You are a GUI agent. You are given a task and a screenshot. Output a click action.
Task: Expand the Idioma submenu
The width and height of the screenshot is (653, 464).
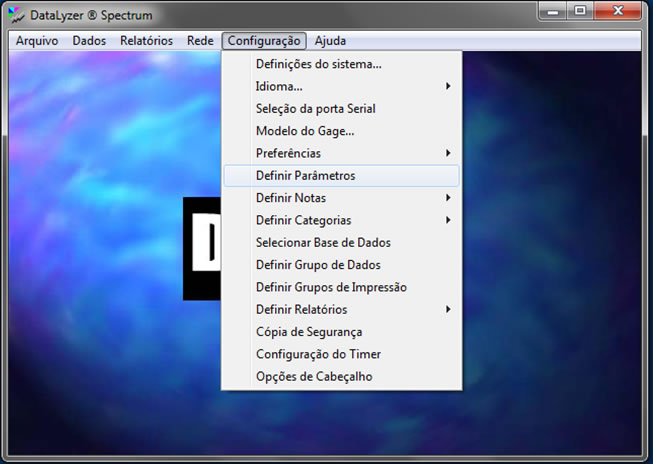pos(279,86)
